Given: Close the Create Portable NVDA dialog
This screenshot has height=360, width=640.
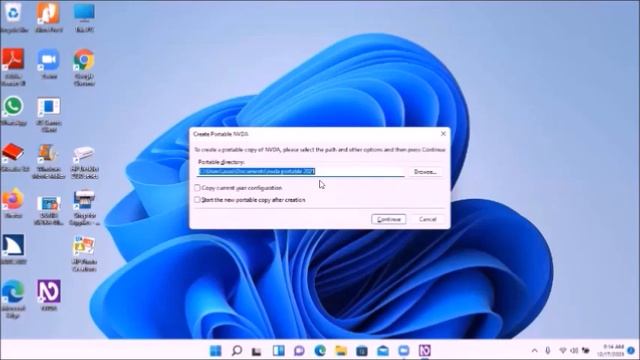Looking at the screenshot, I should pos(443,133).
